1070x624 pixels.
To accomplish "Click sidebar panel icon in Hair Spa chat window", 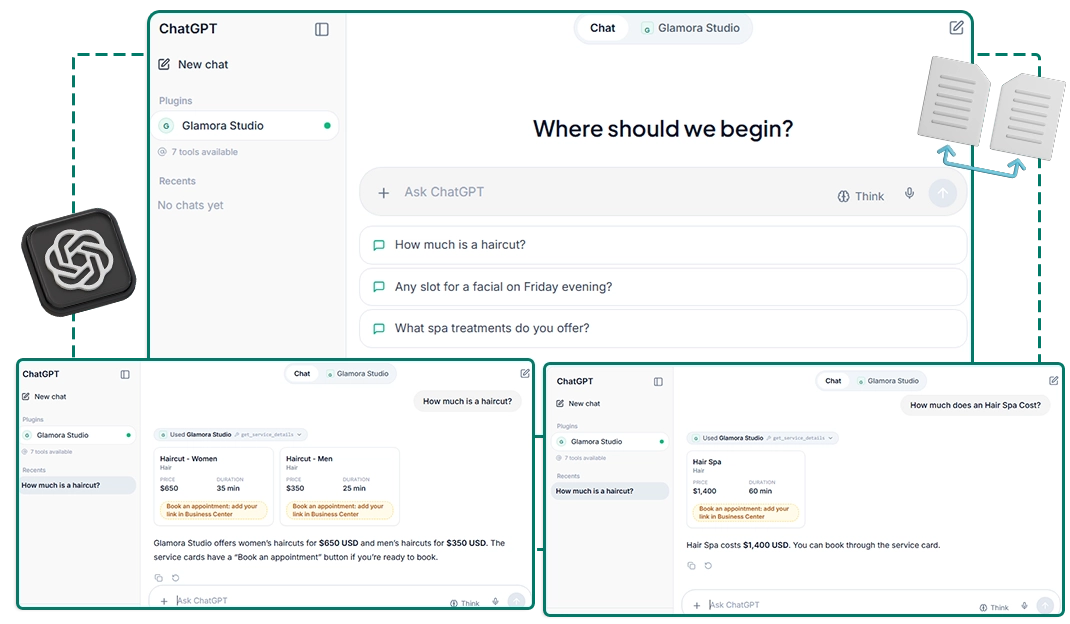I will (658, 382).
